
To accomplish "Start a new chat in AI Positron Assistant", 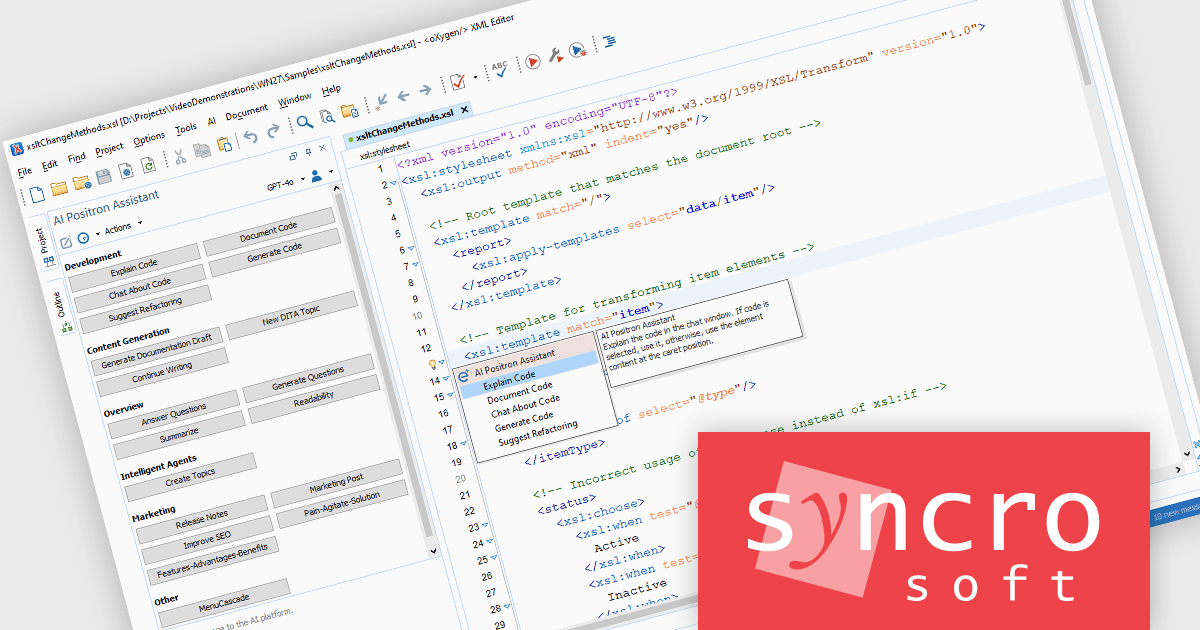I will click(66, 240).
